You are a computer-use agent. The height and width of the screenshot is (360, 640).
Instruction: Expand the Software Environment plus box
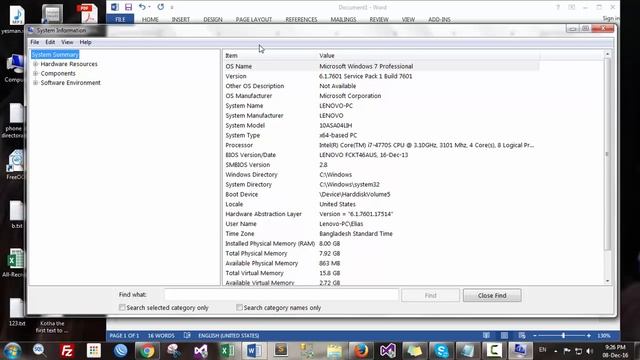pos(36,83)
